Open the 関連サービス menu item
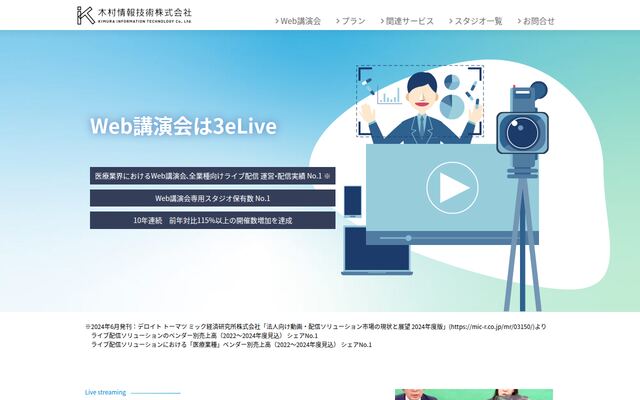Image resolution: width=640 pixels, height=400 pixels. pyautogui.click(x=407, y=21)
